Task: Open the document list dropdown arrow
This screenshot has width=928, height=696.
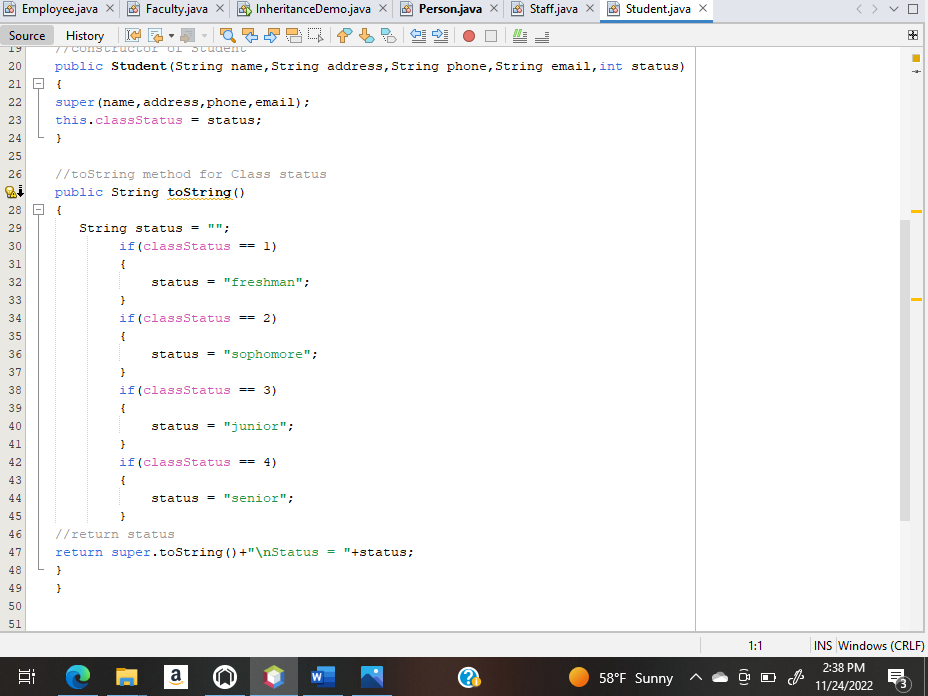Action: [x=894, y=8]
